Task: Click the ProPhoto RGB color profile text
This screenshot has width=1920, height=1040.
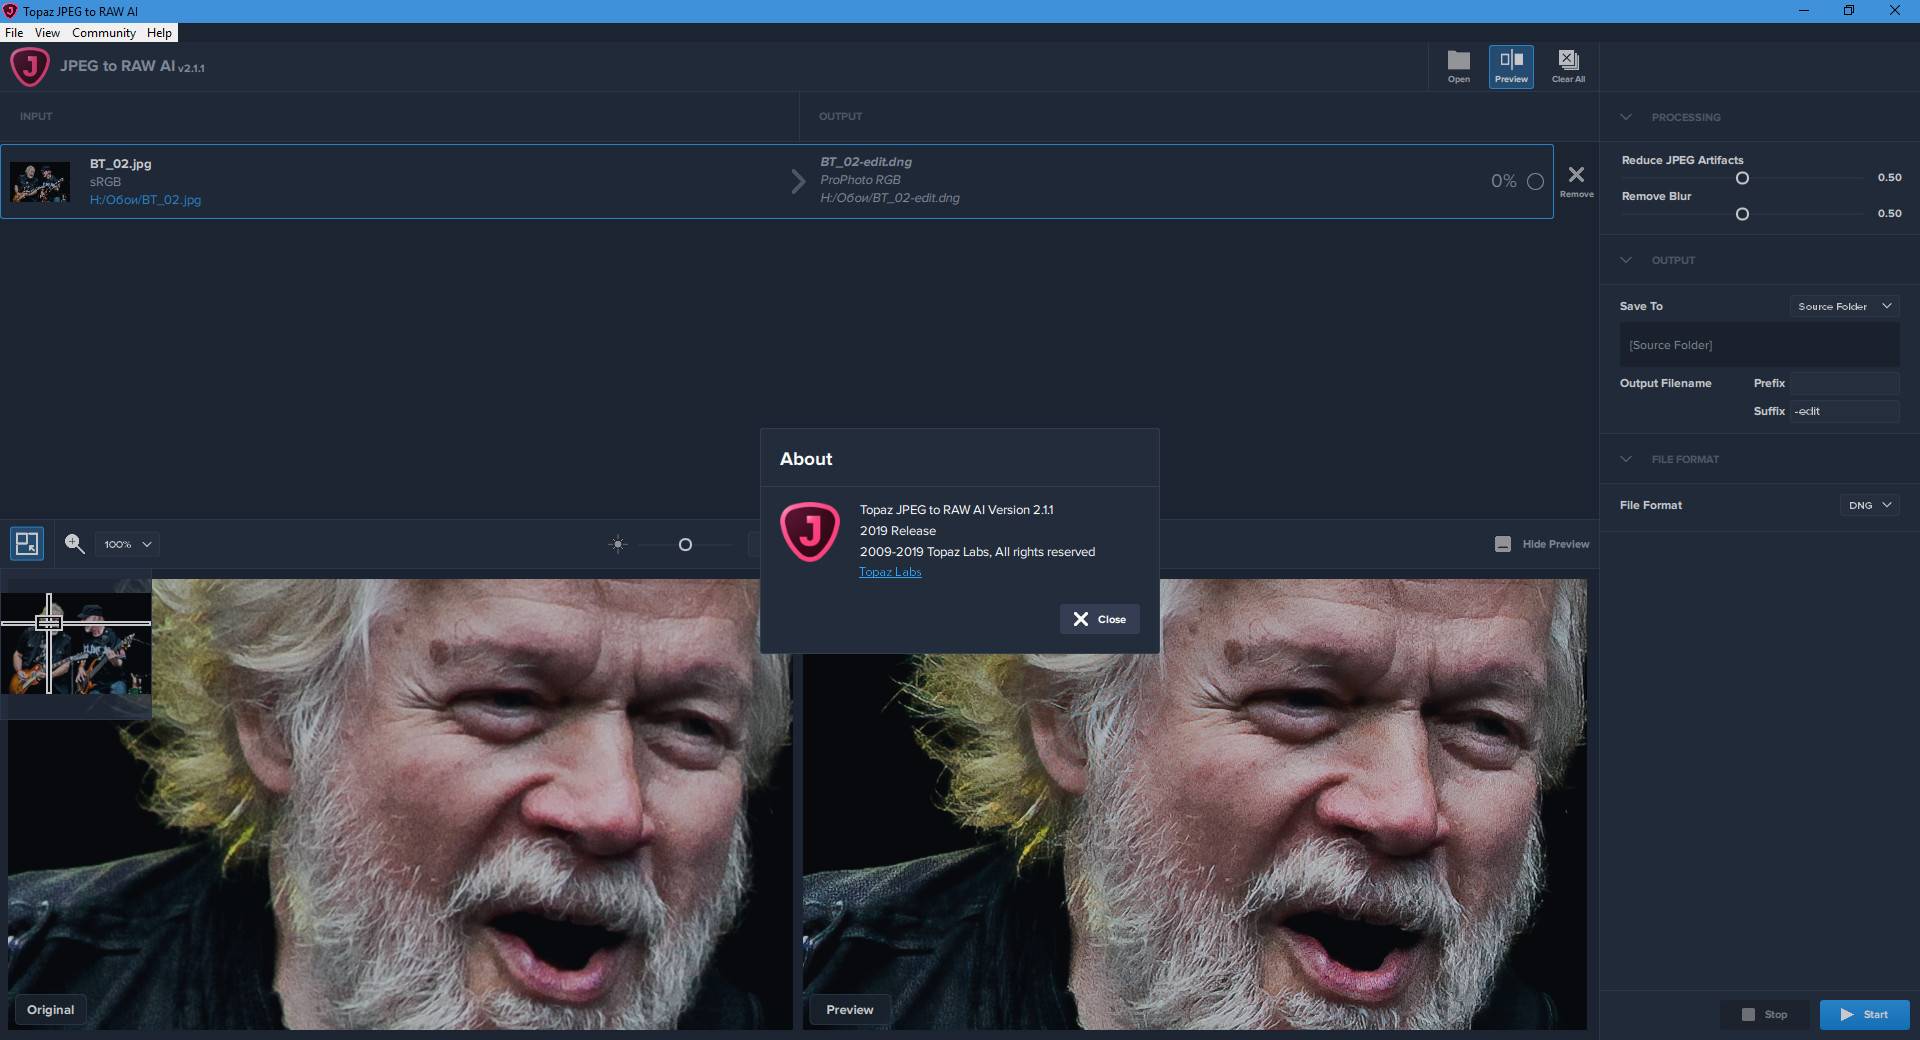Action: coord(860,180)
